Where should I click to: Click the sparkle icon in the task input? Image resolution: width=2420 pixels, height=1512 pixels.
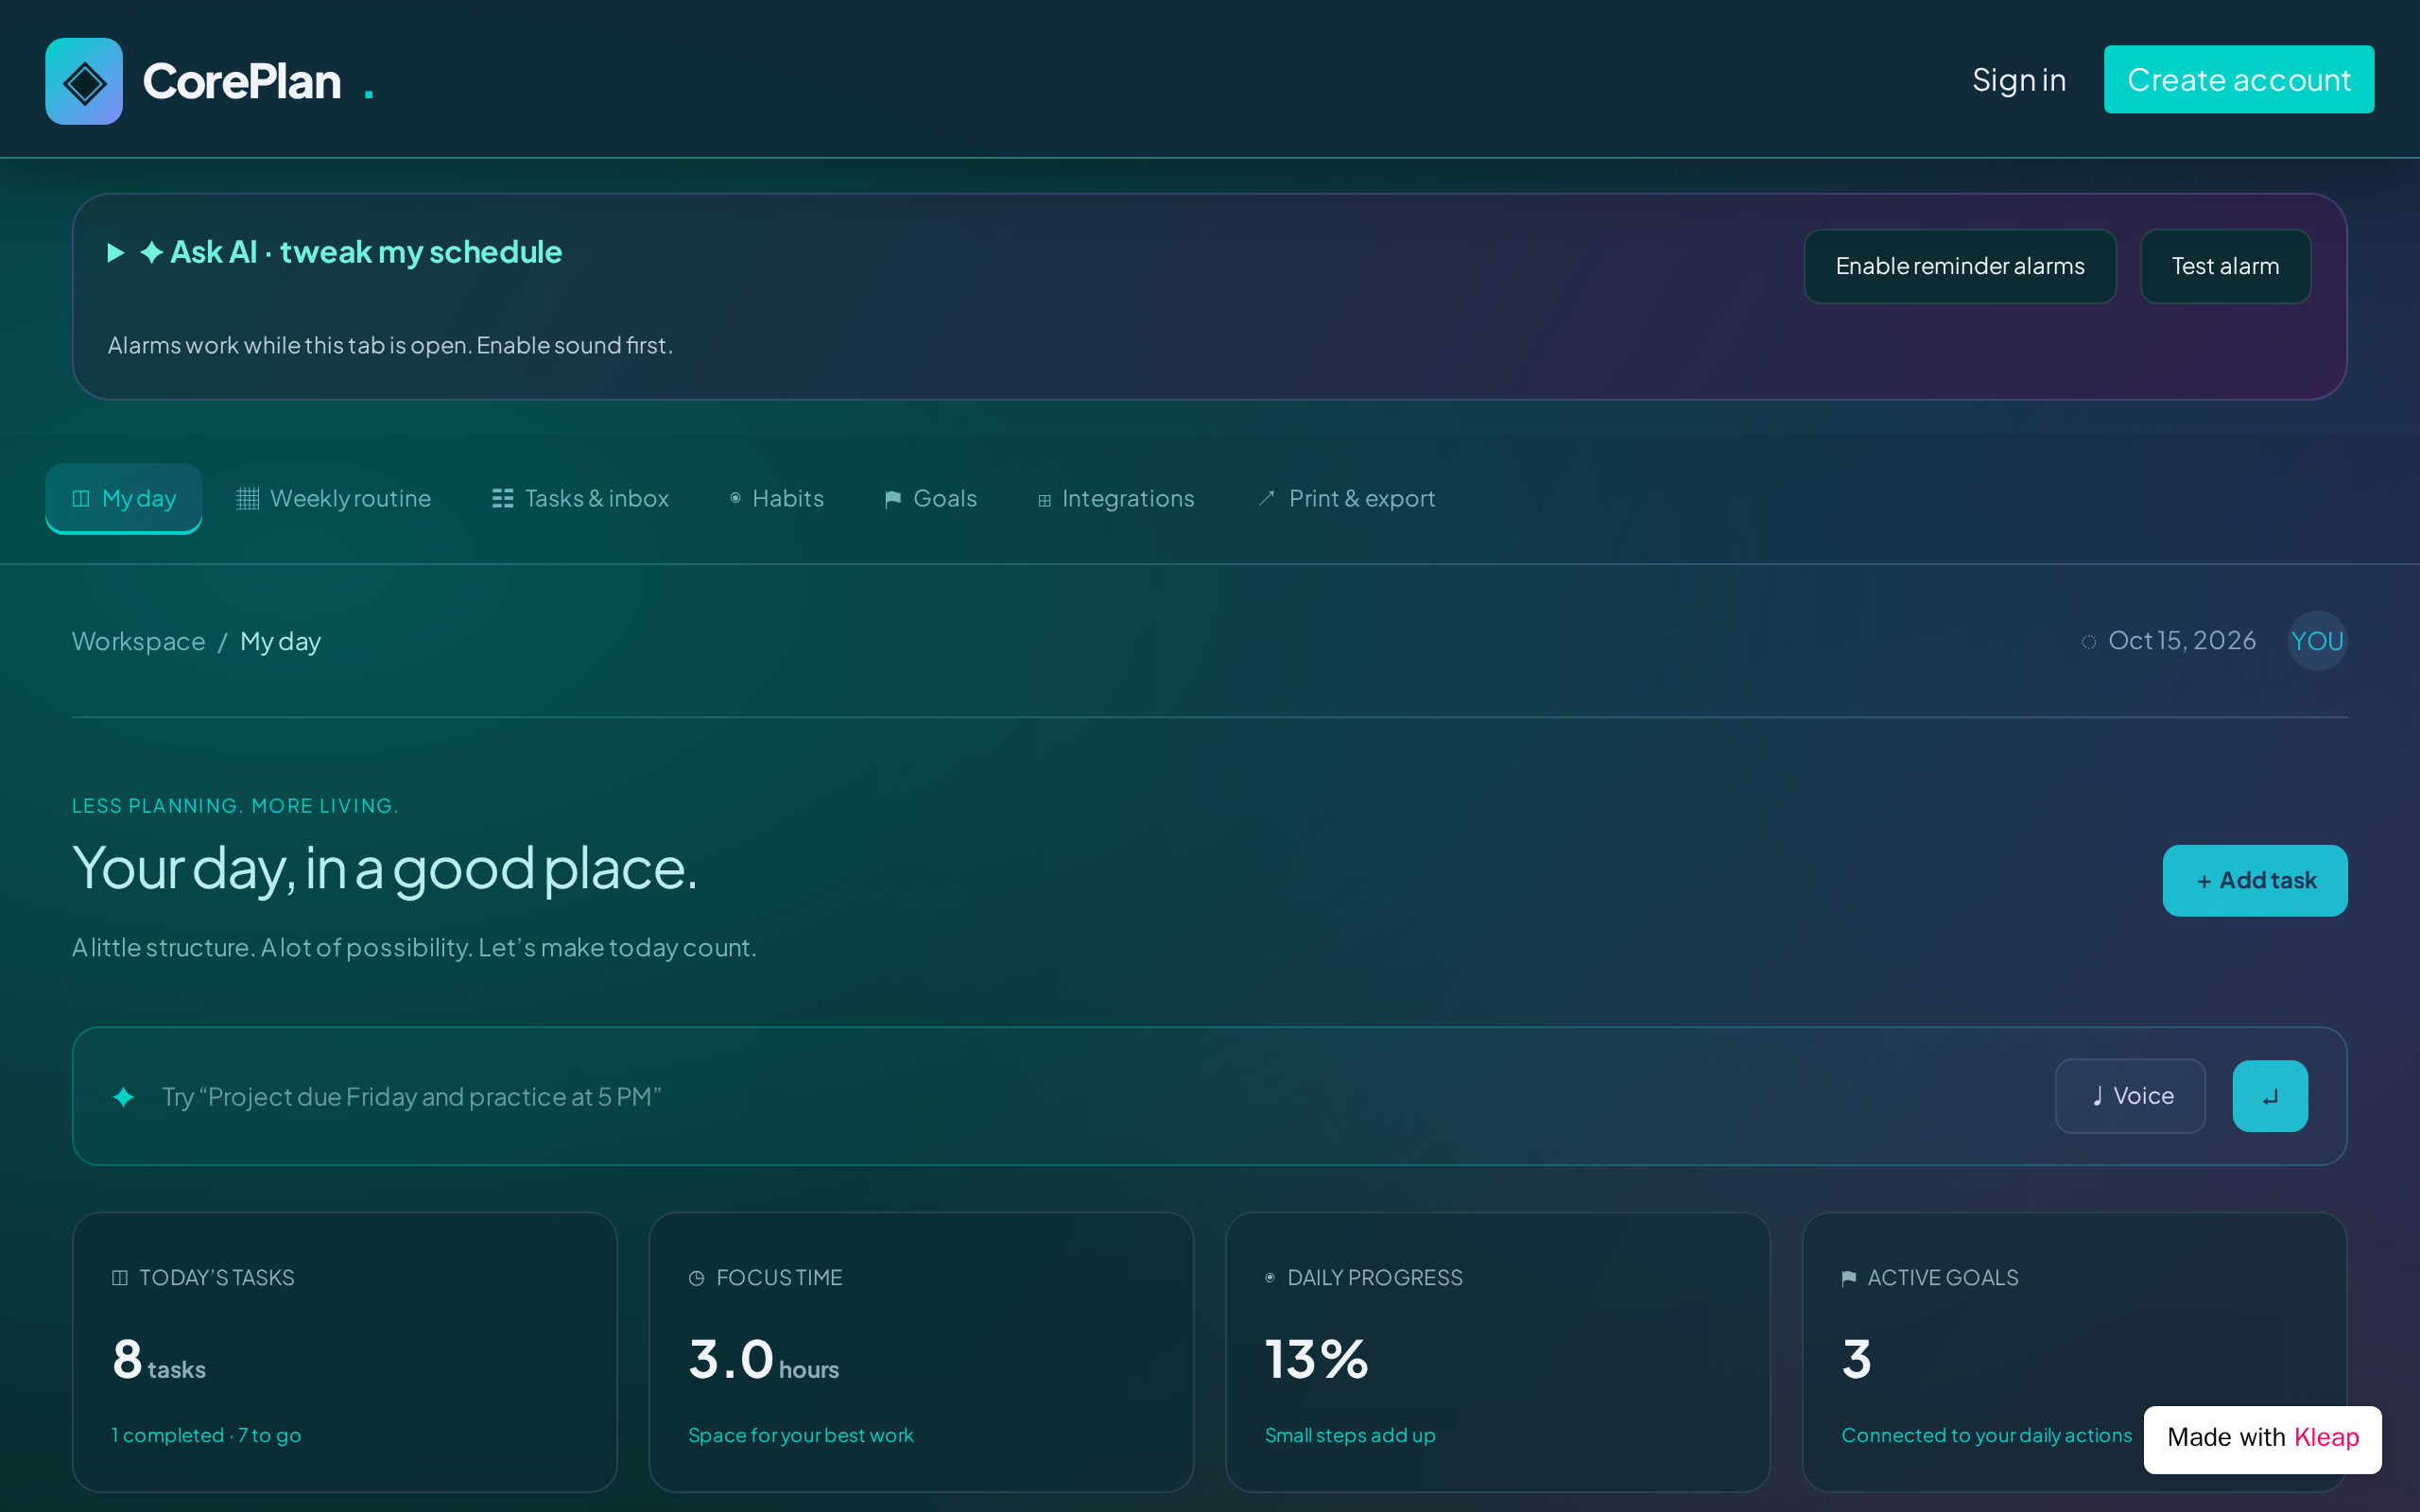click(x=123, y=1097)
